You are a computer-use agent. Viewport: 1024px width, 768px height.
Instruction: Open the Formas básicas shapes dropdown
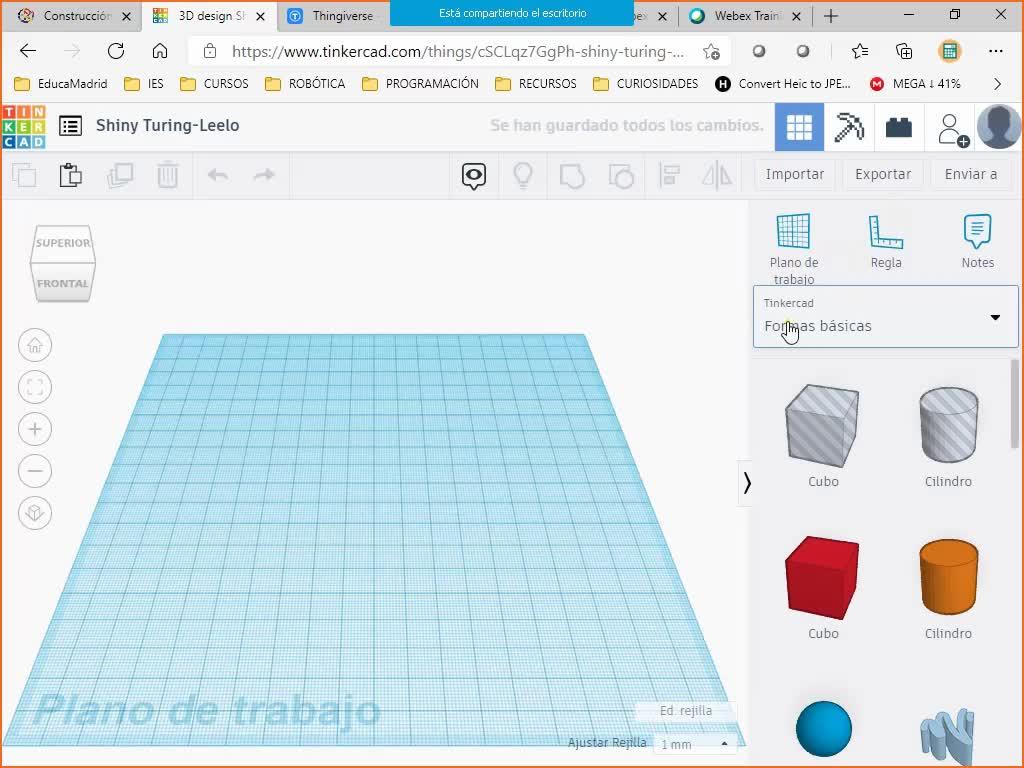886,316
